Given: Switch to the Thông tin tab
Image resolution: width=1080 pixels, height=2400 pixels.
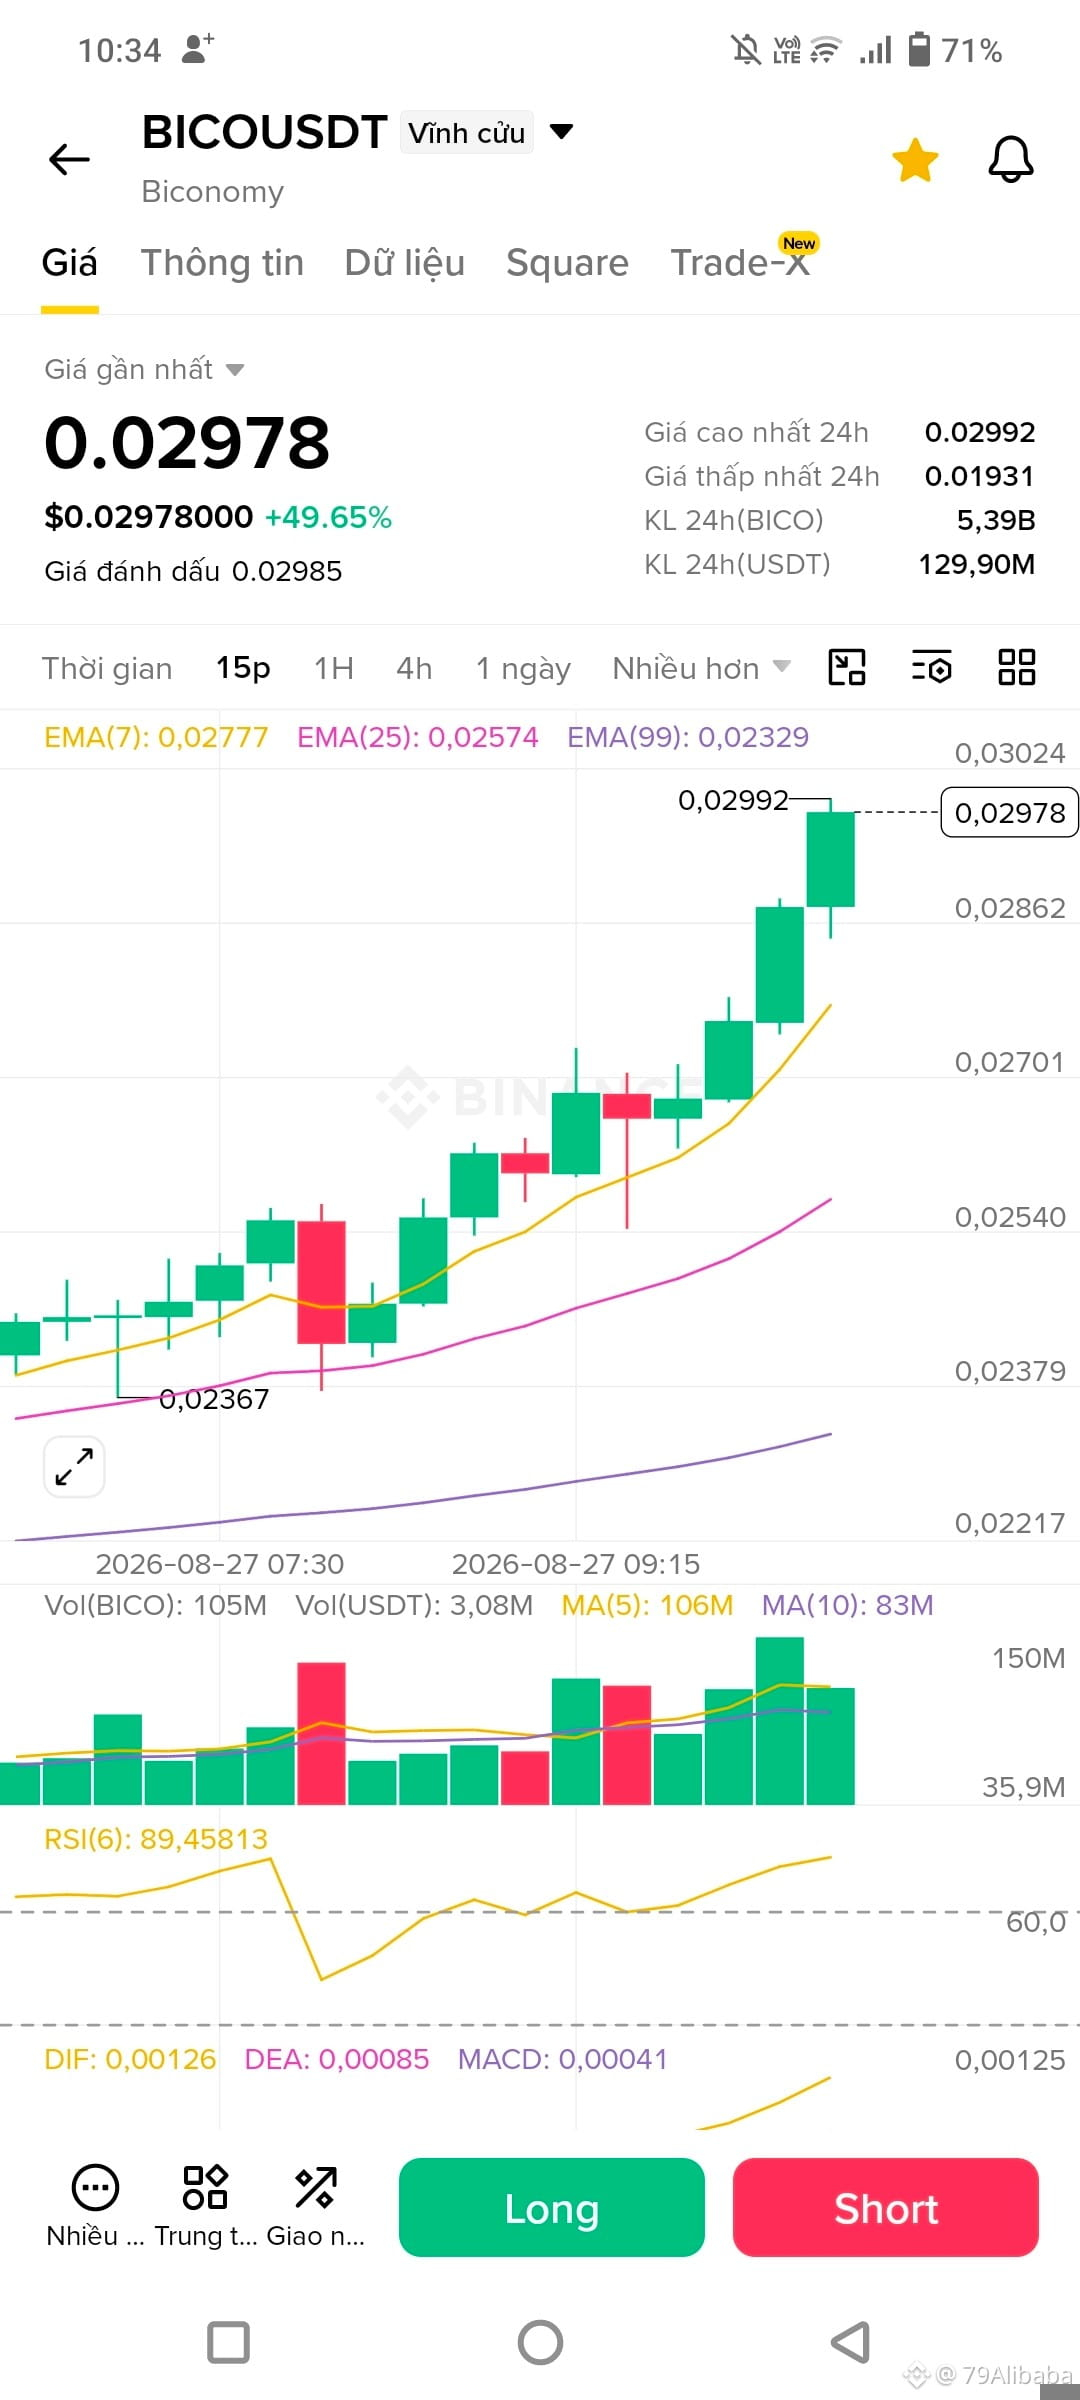Looking at the screenshot, I should pos(222,262).
